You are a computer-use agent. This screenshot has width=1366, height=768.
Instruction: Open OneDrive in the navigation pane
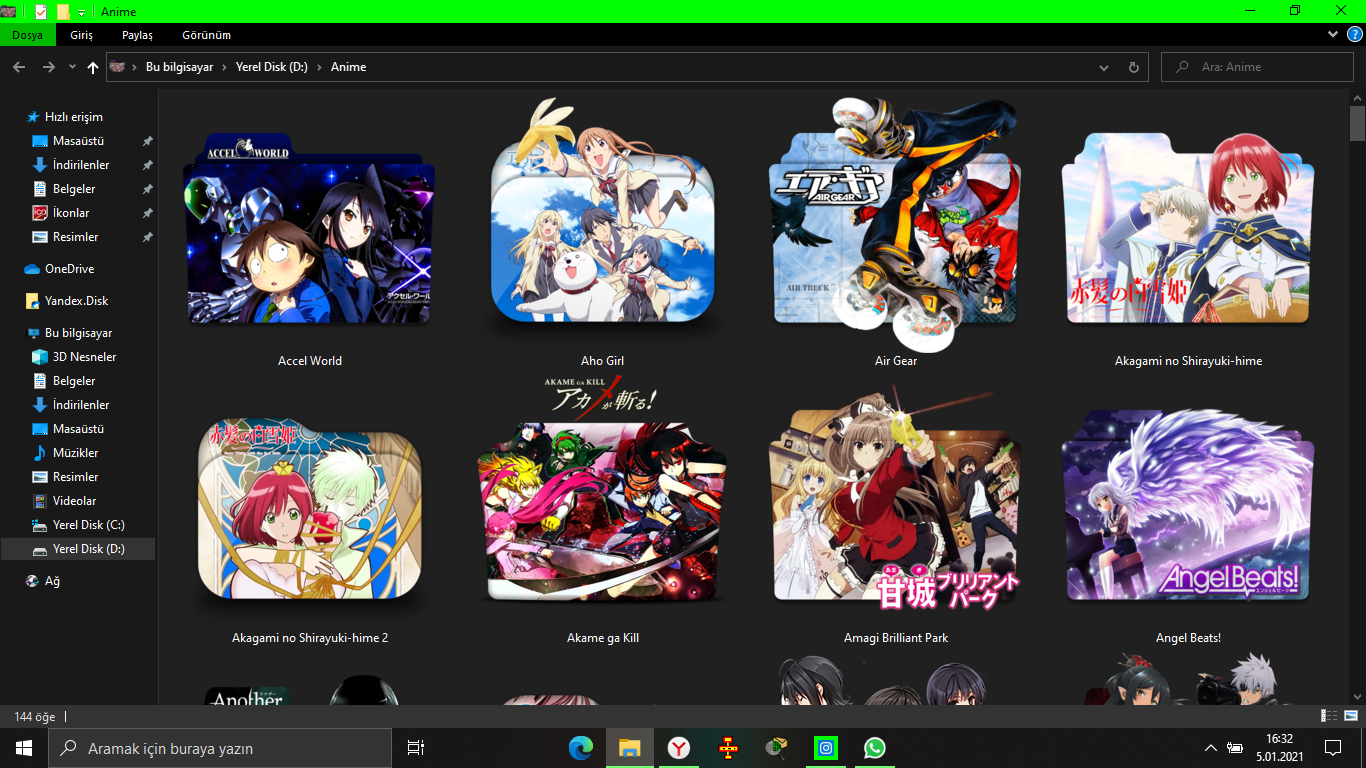tap(69, 269)
